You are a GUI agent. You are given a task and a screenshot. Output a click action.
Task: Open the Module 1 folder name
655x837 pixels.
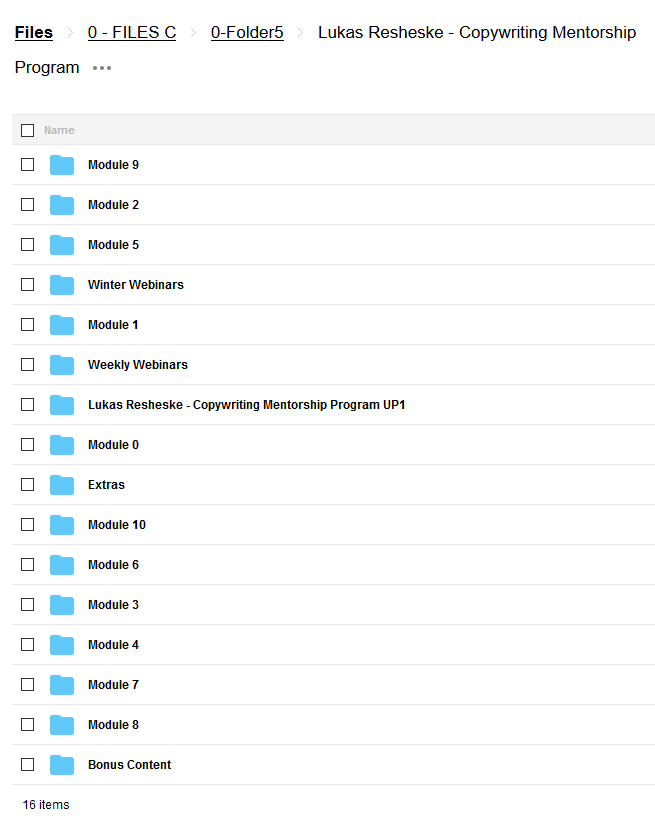[x=113, y=325]
